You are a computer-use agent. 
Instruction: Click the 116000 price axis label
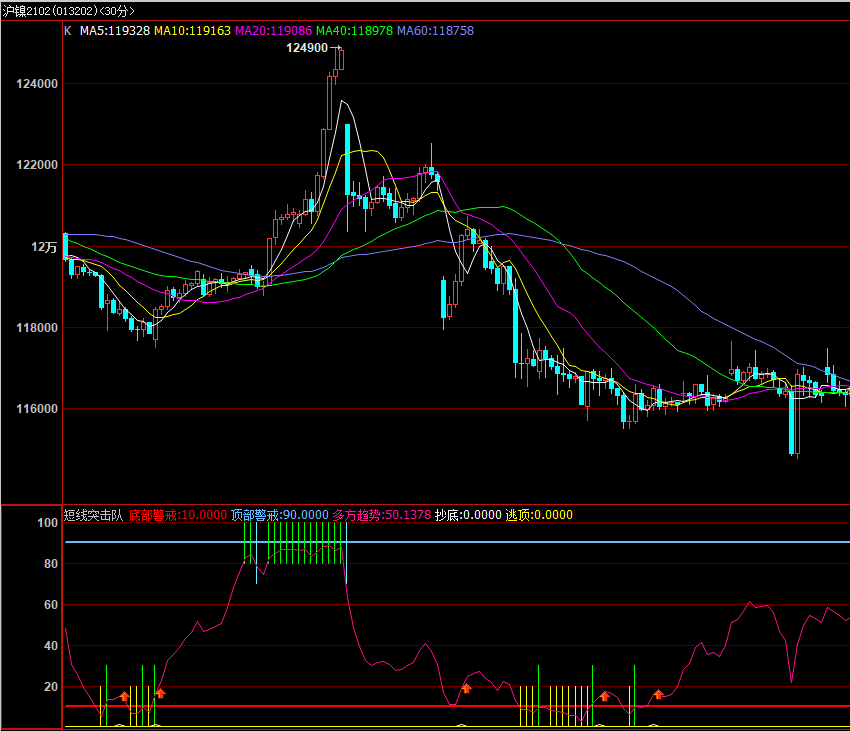37,409
